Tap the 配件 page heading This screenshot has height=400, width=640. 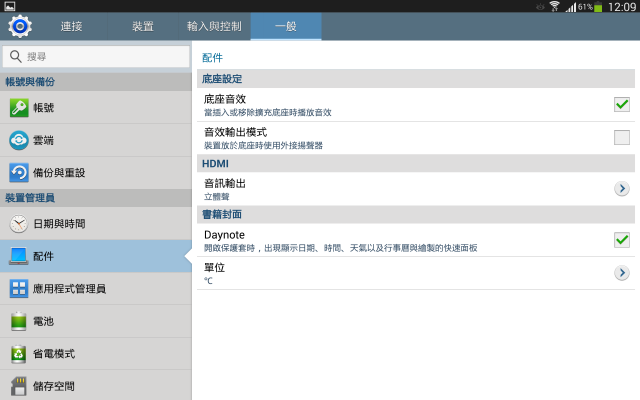pos(212,58)
